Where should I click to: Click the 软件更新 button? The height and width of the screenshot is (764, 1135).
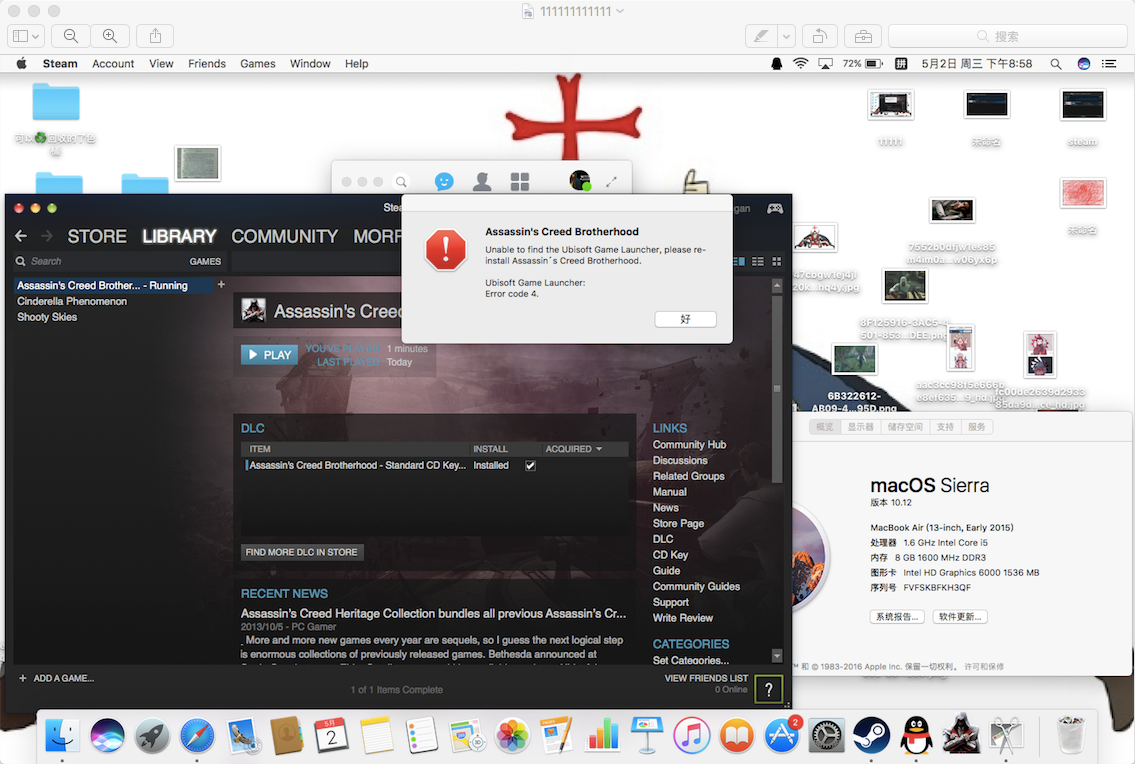(x=960, y=617)
